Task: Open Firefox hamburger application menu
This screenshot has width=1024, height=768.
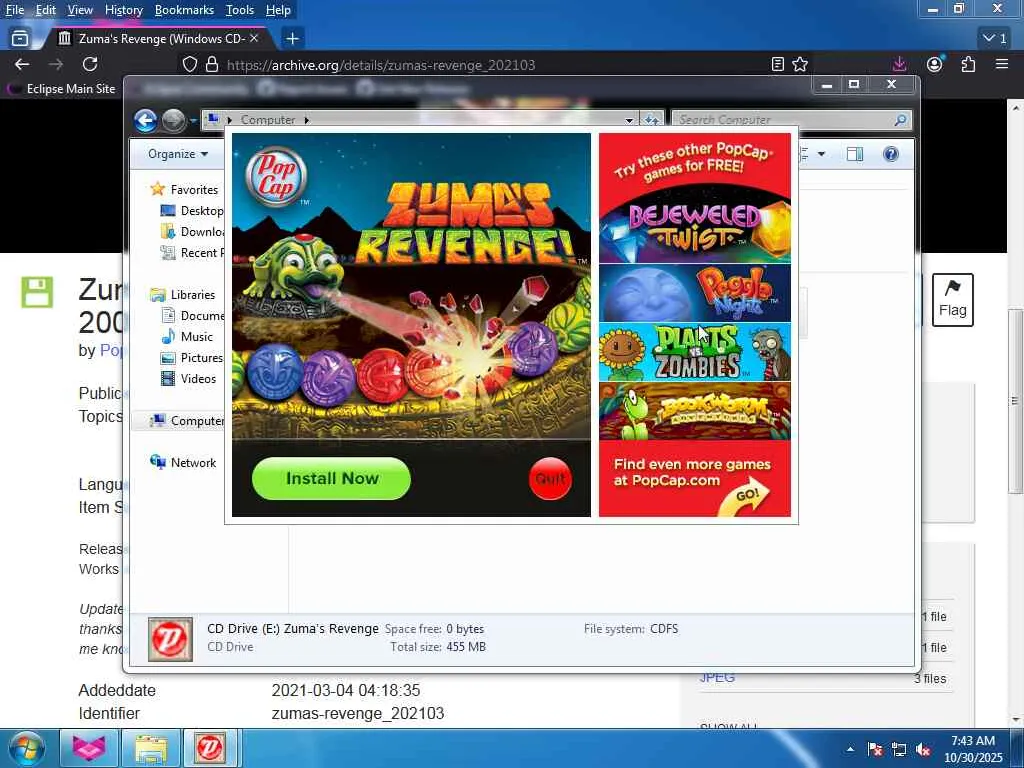Action: coord(1002,64)
